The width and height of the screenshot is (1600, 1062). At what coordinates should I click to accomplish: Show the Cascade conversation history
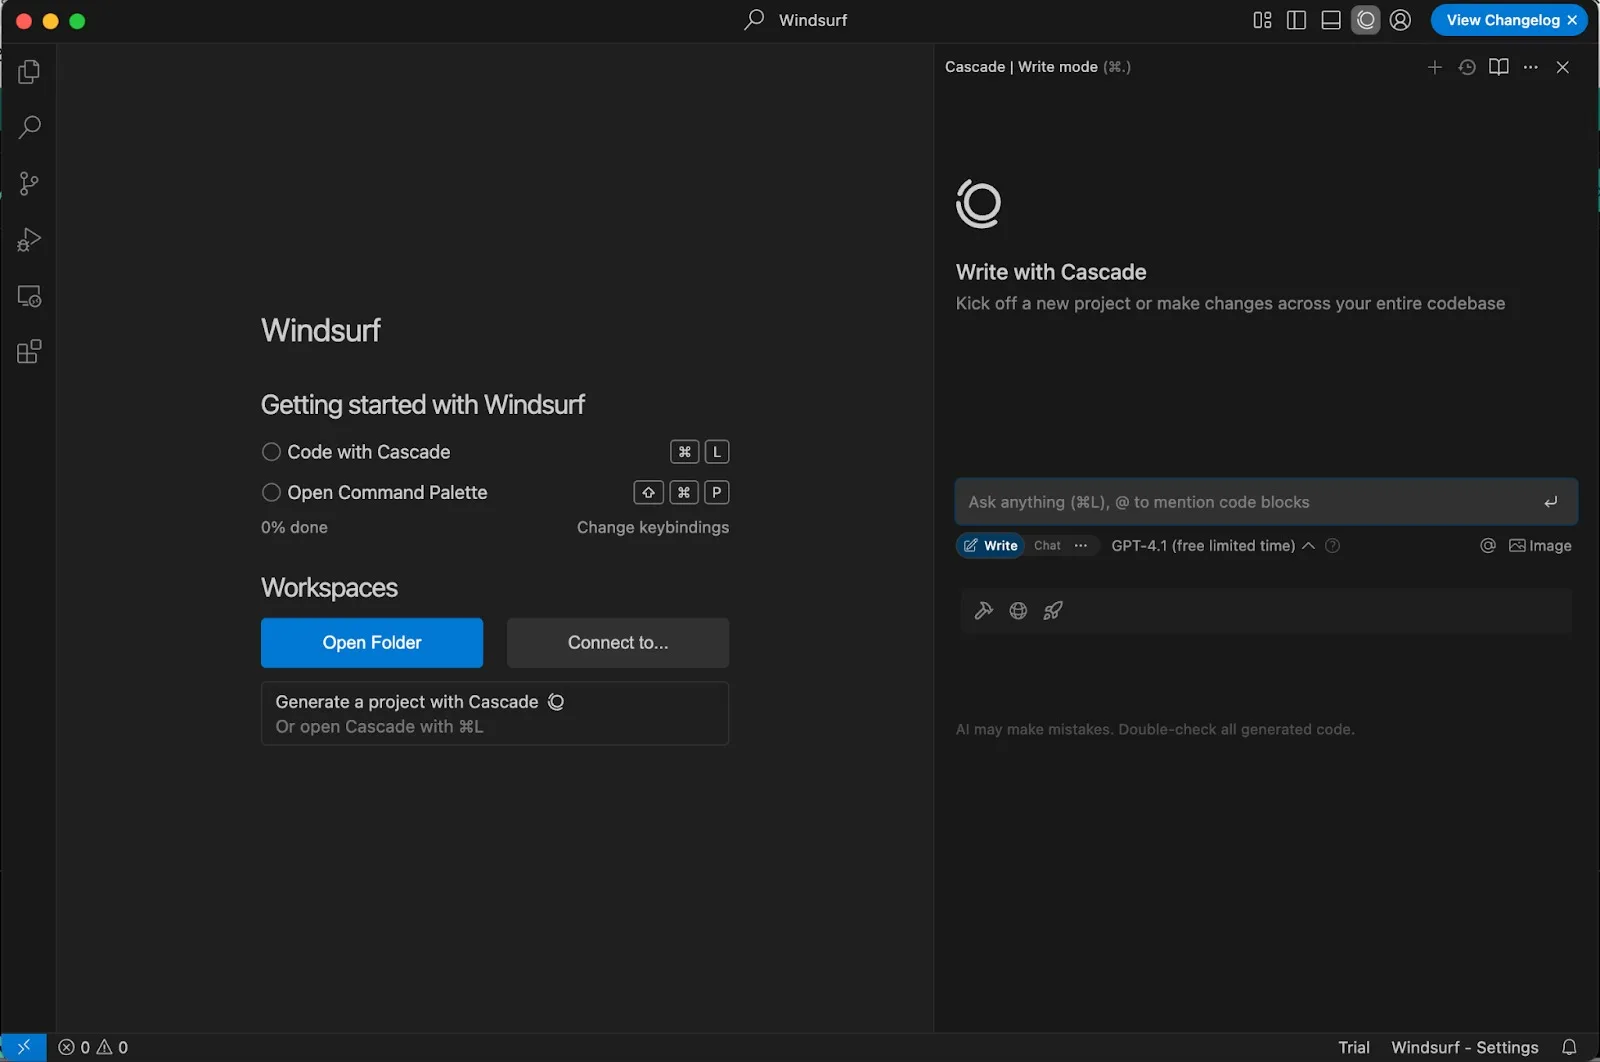[x=1466, y=67]
